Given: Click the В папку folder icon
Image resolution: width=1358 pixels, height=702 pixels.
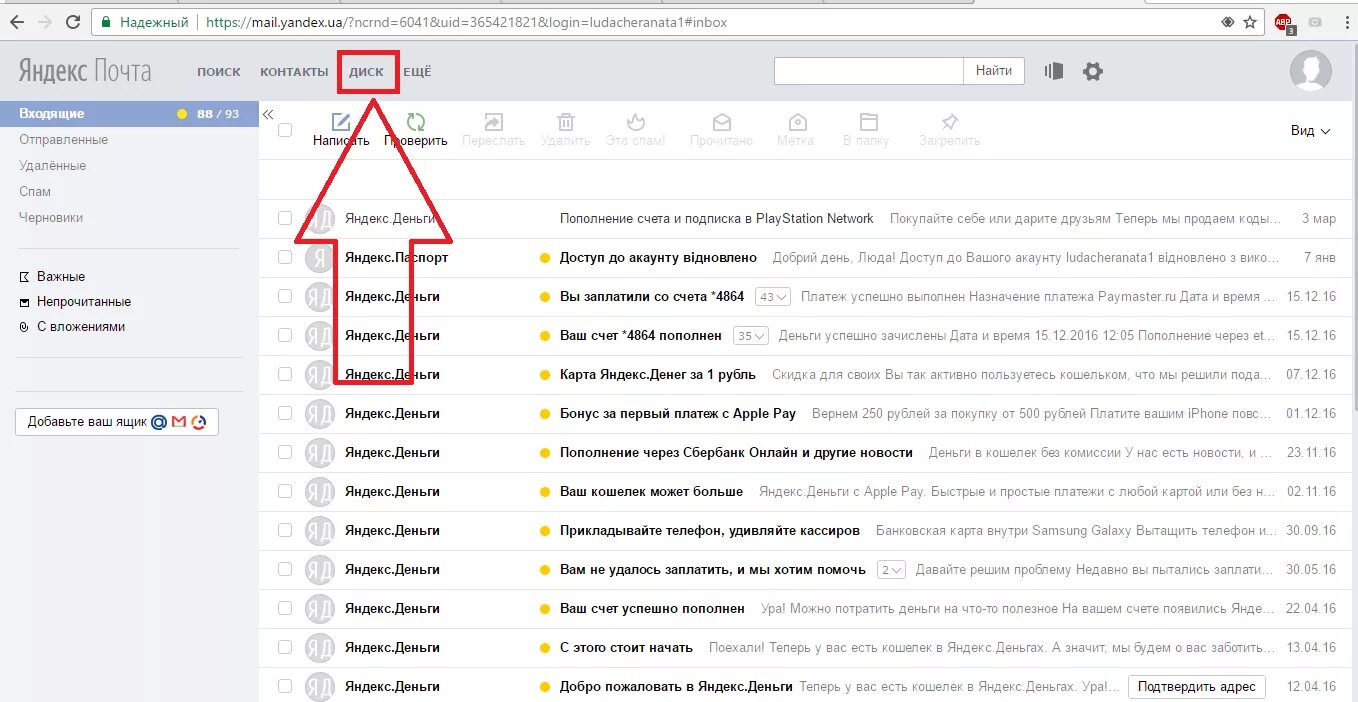Looking at the screenshot, I should point(868,122).
